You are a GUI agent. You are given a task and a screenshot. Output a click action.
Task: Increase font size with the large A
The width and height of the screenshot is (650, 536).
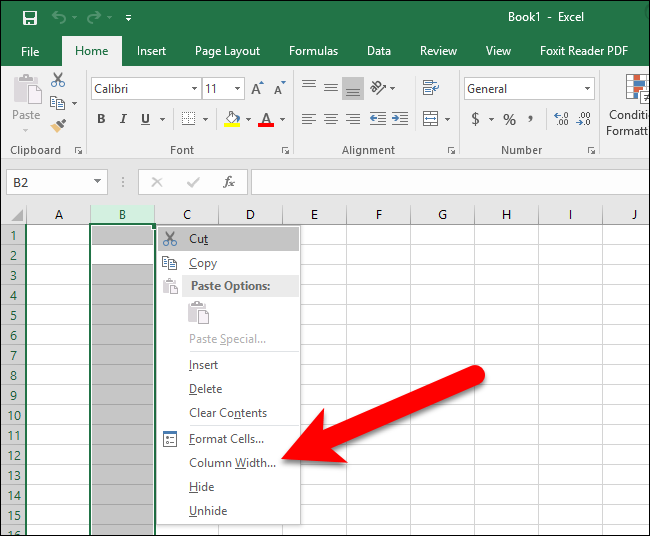coord(257,88)
